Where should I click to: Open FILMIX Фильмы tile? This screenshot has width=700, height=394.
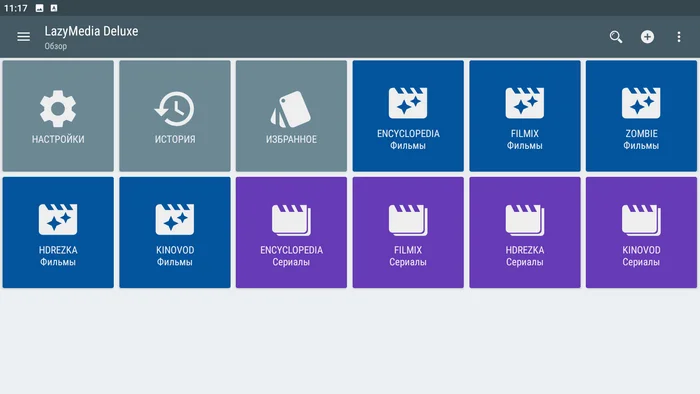pyautogui.click(x=525, y=116)
